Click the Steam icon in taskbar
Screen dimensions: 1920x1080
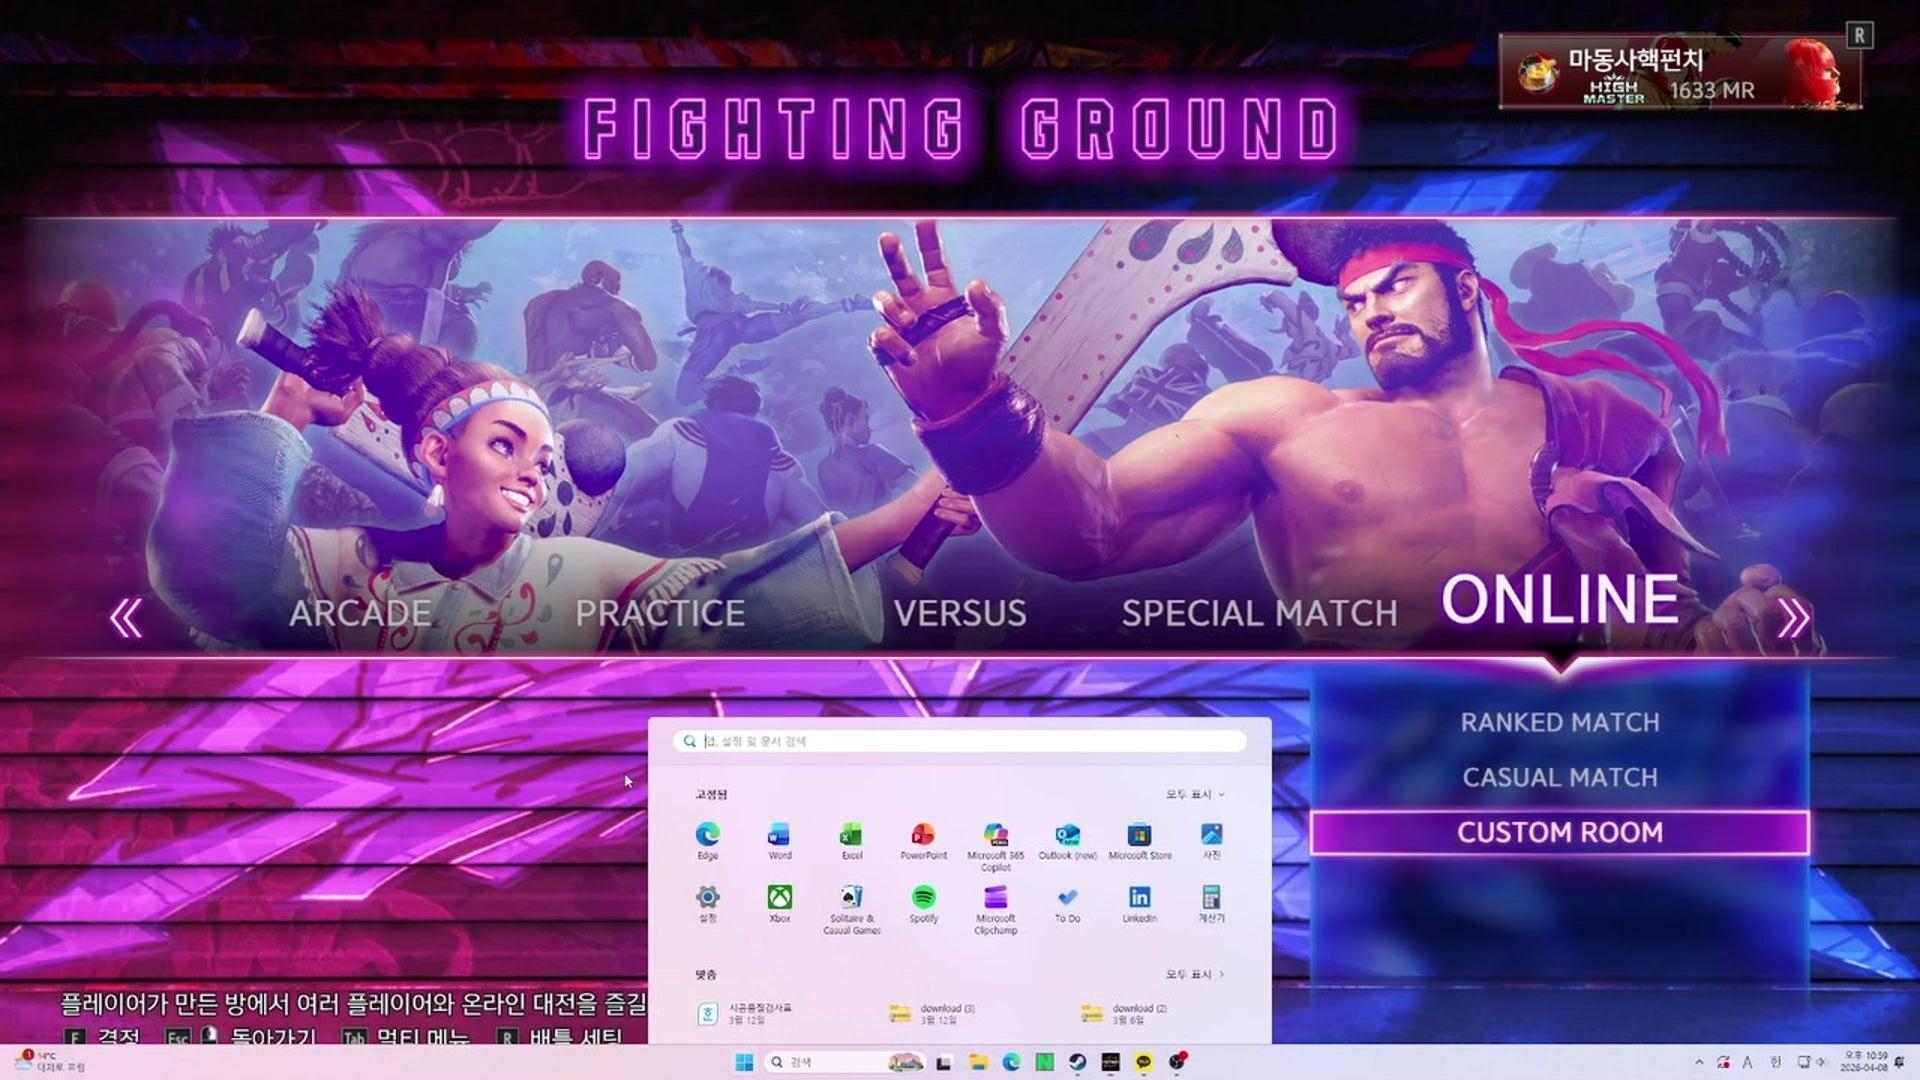tap(1077, 1062)
